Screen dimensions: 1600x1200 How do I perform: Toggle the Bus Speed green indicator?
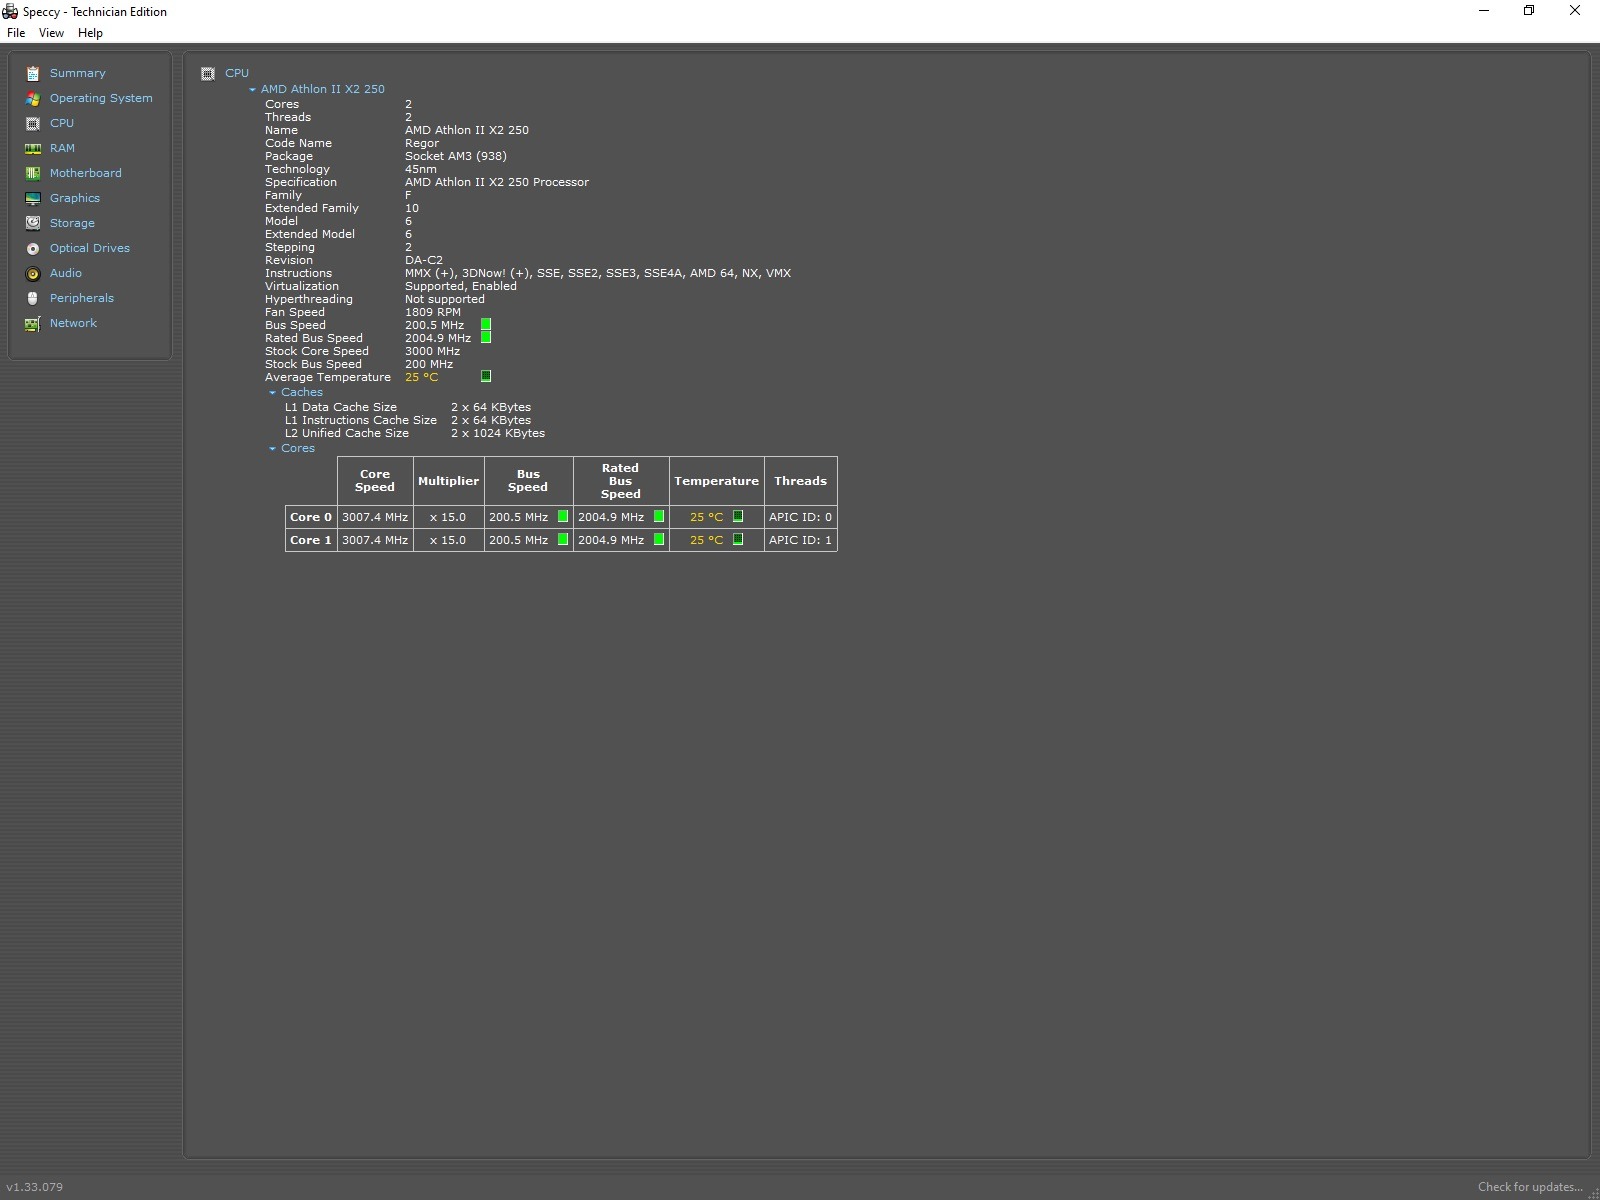click(486, 325)
